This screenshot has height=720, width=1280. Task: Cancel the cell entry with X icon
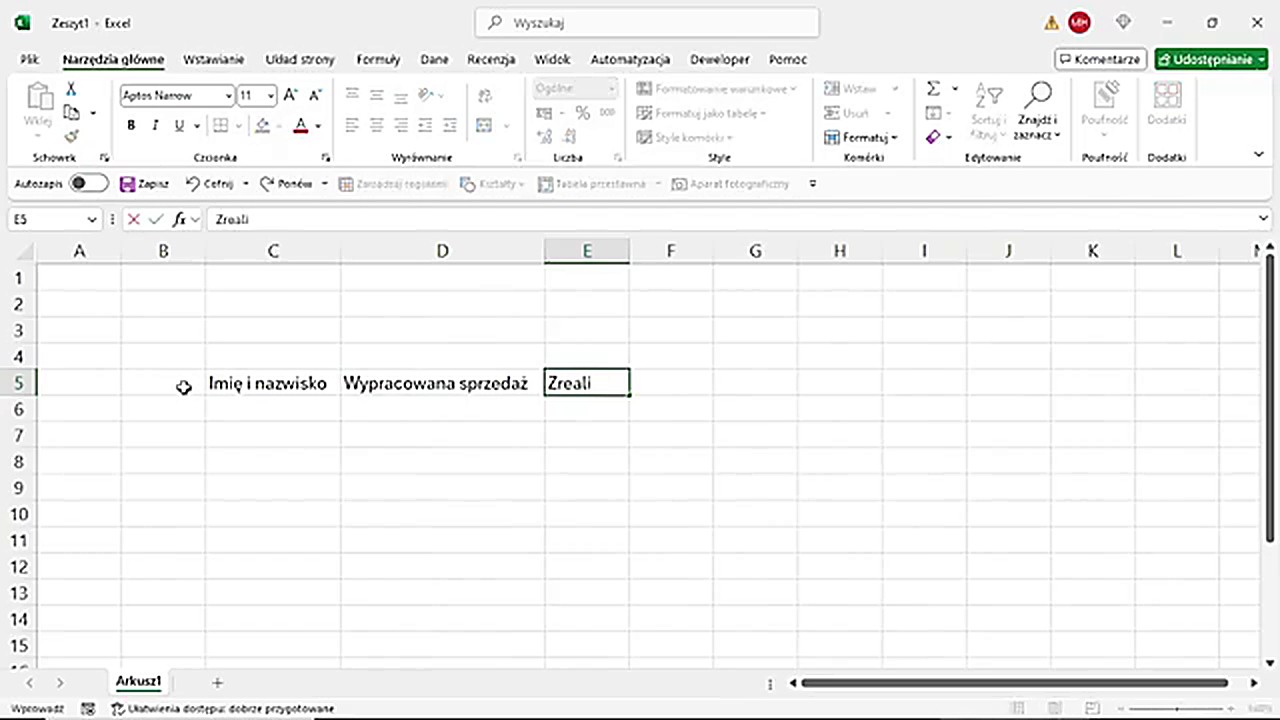[133, 219]
